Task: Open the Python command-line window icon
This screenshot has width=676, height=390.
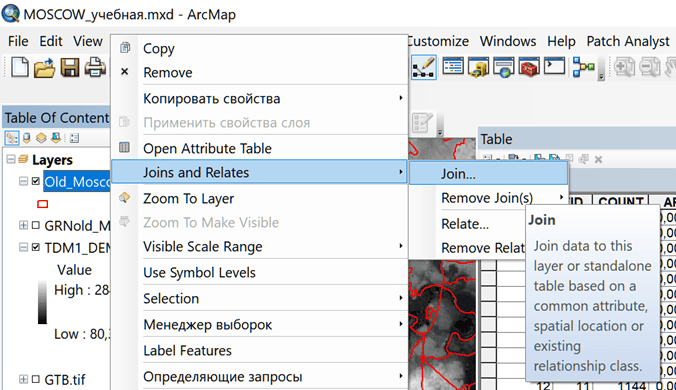Action: tap(554, 67)
